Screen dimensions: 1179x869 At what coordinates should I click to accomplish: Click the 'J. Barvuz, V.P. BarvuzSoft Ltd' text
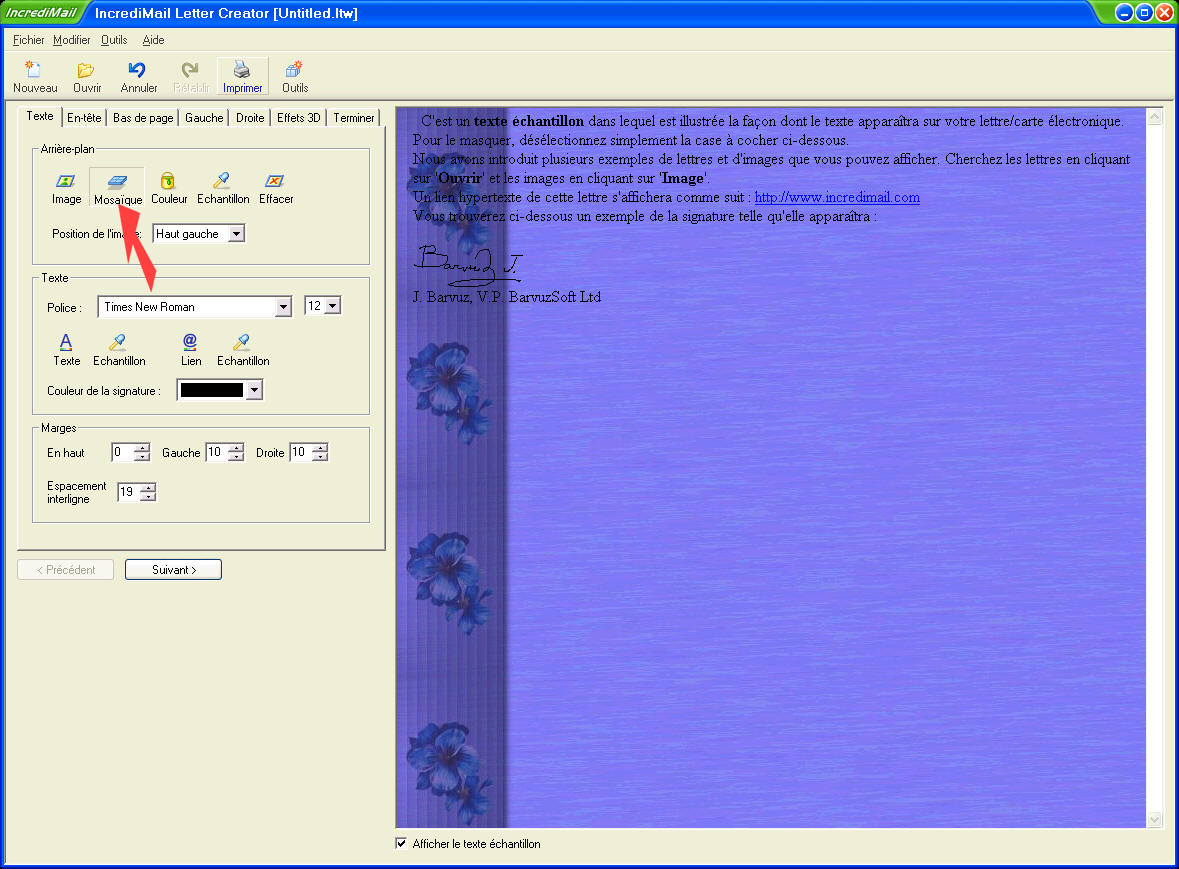tap(507, 297)
